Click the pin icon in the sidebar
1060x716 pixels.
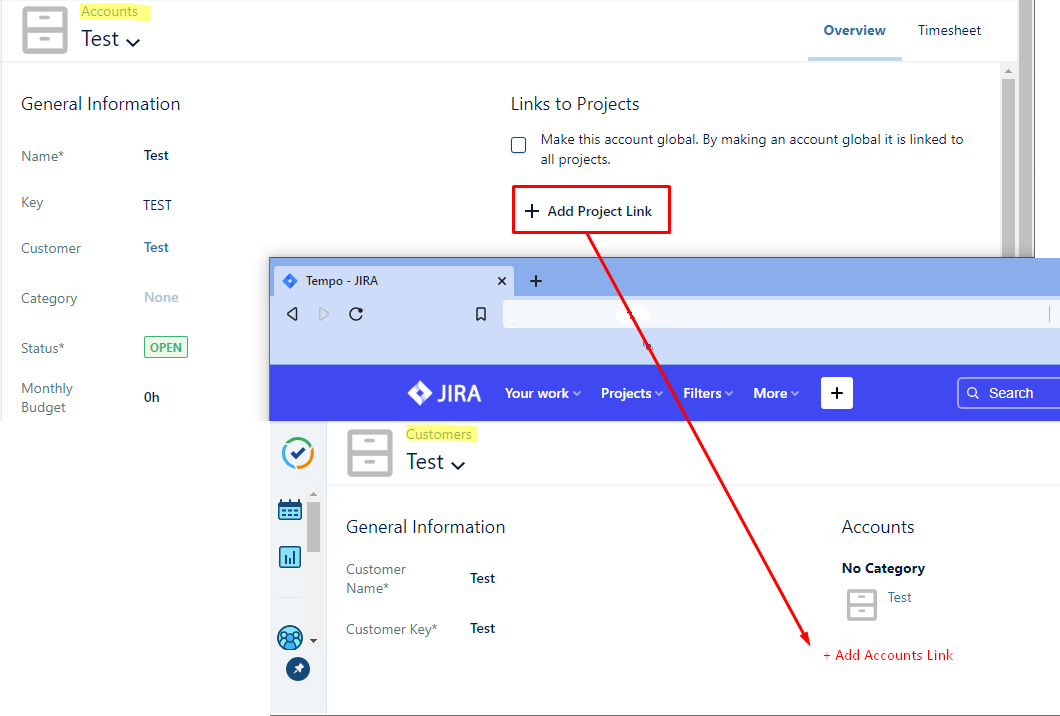coord(297,669)
